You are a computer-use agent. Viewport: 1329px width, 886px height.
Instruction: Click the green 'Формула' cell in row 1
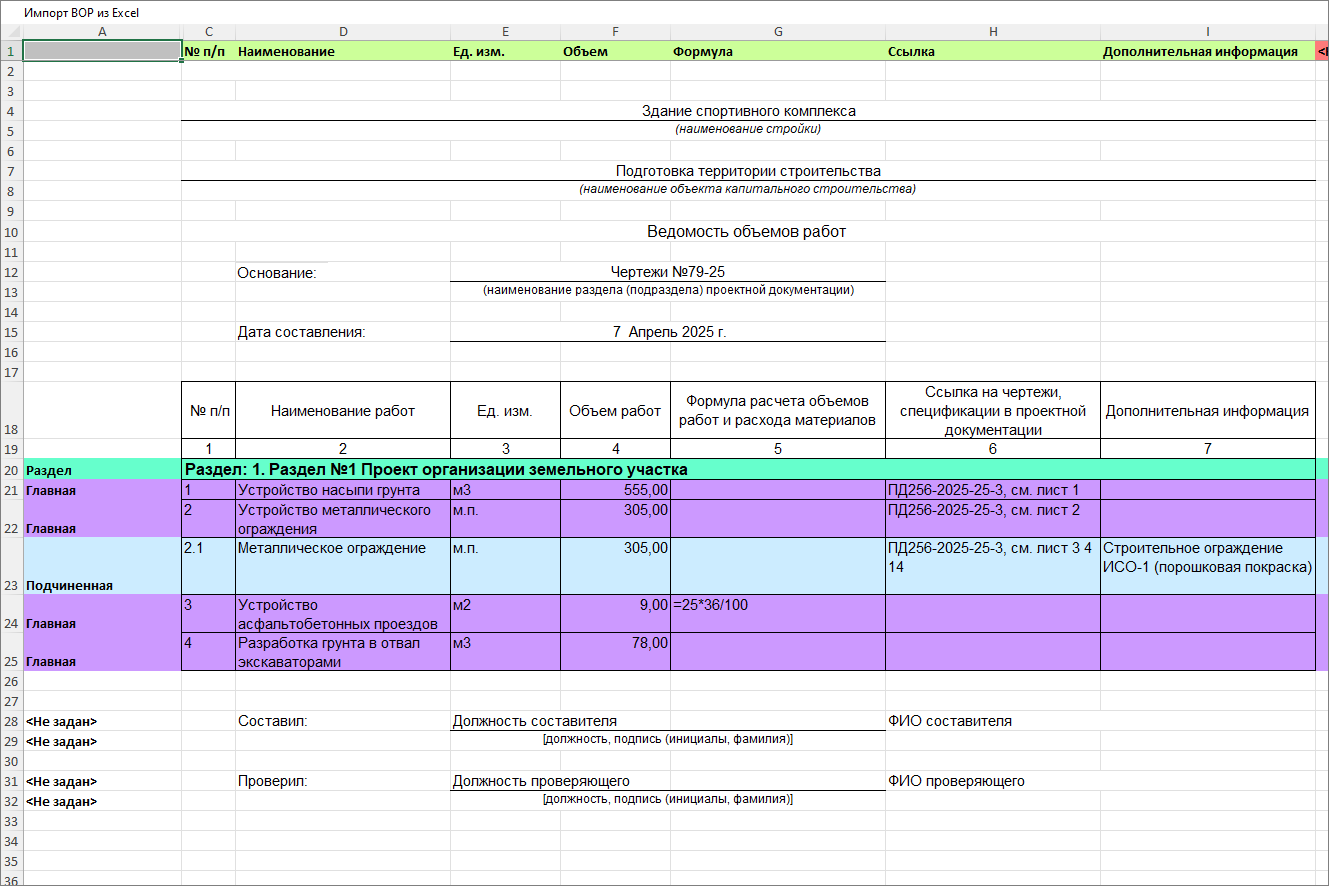[x=777, y=52]
